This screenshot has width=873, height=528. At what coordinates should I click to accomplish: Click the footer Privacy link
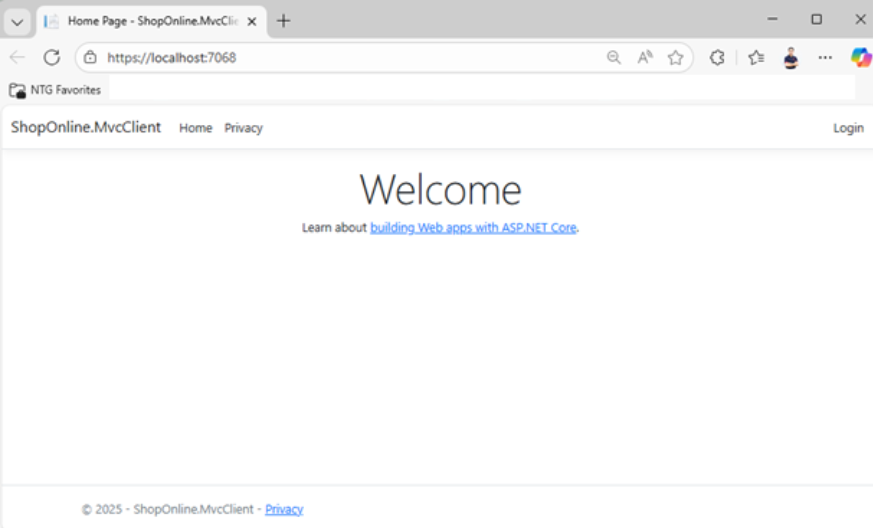click(x=284, y=509)
